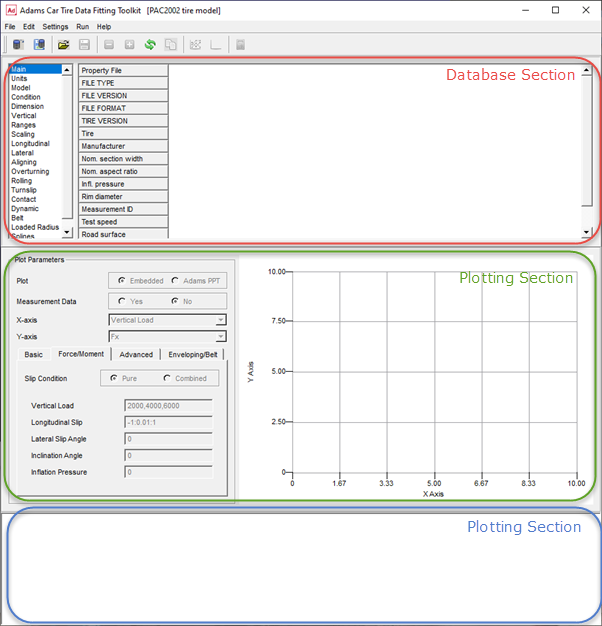Click the tire database icon in toolbar
602x626 pixels.
tap(18, 45)
